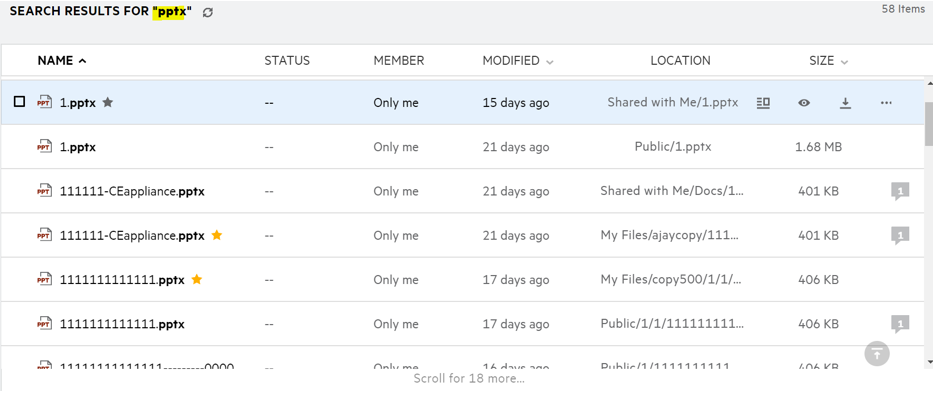Expand the Size column sort chevron
The width and height of the screenshot is (937, 394).
pyautogui.click(x=844, y=62)
